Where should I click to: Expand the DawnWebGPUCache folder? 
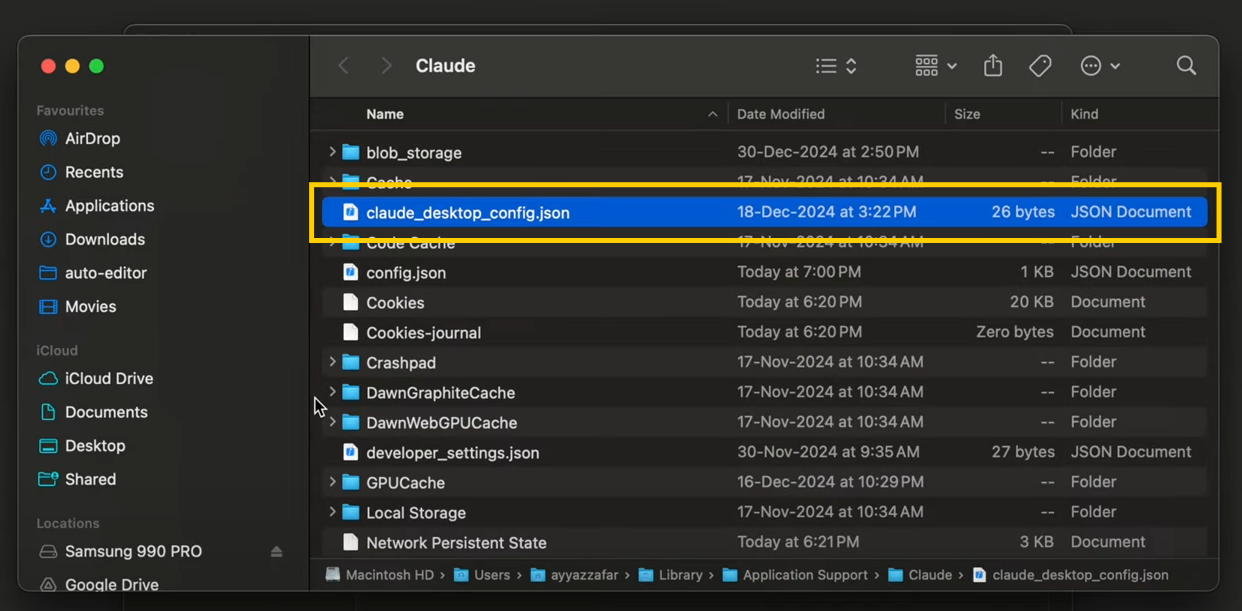332,422
